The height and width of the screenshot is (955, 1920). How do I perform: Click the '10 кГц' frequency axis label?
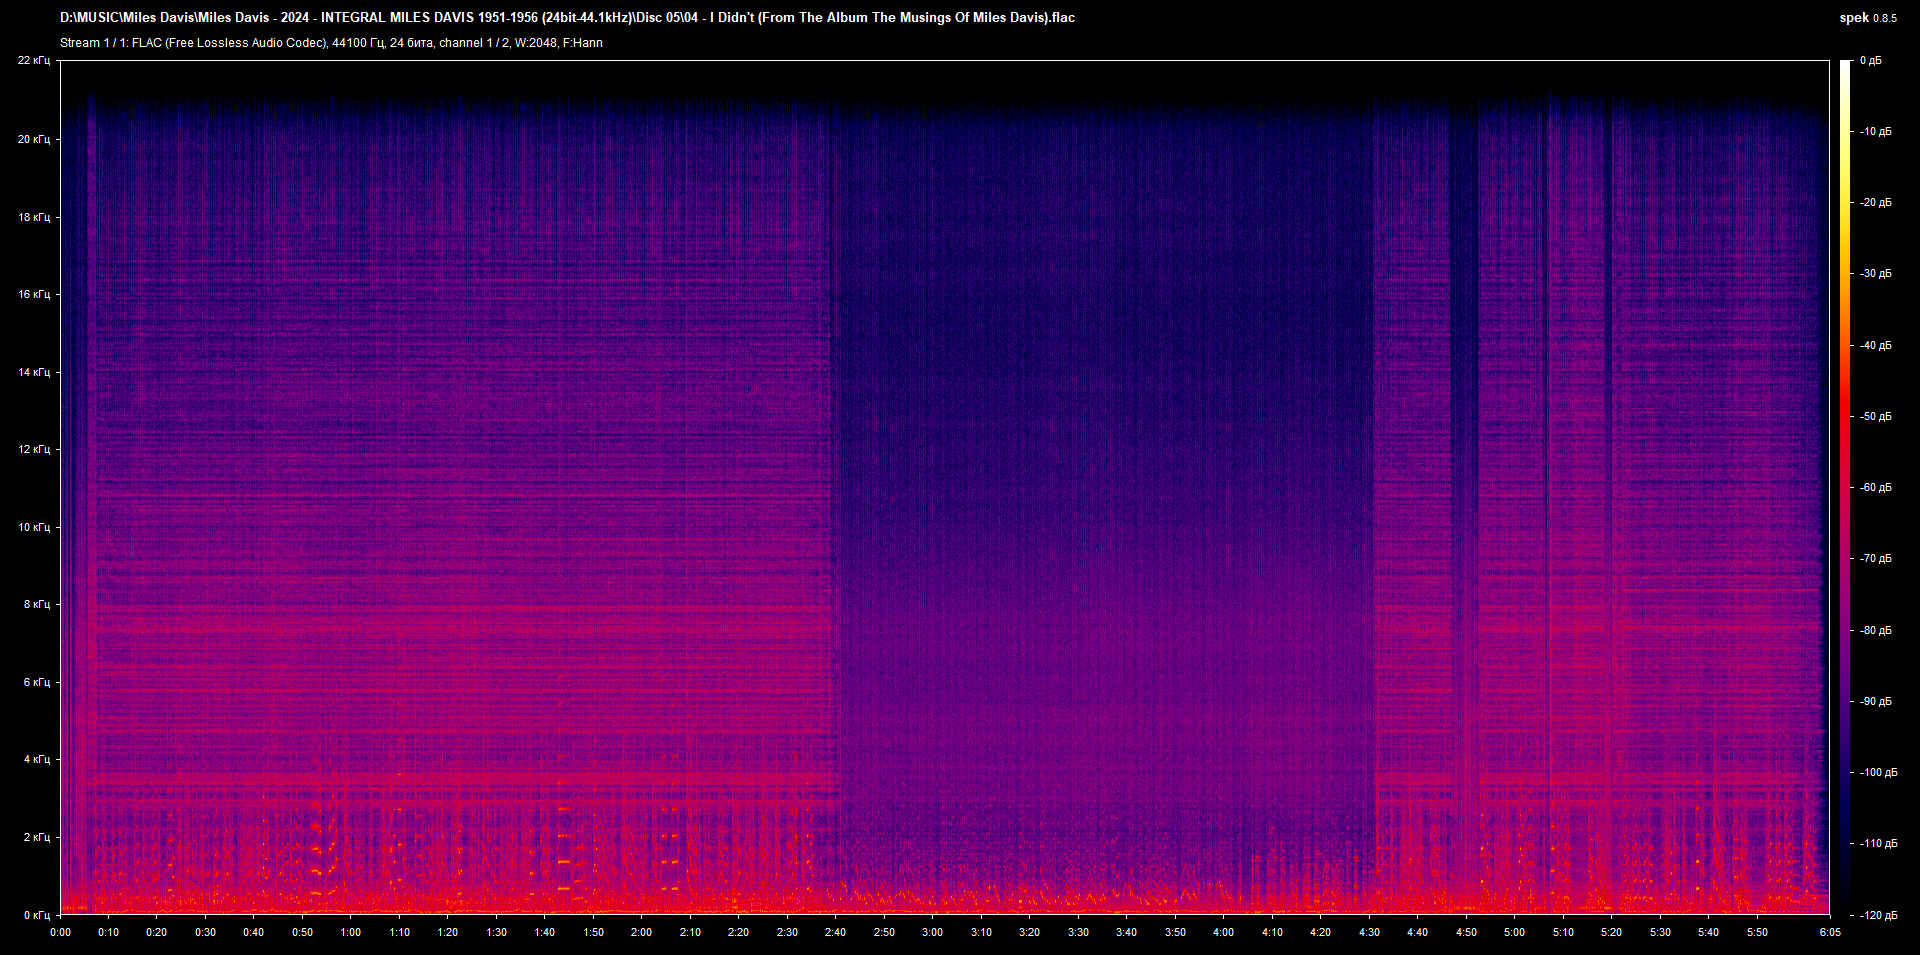34,527
